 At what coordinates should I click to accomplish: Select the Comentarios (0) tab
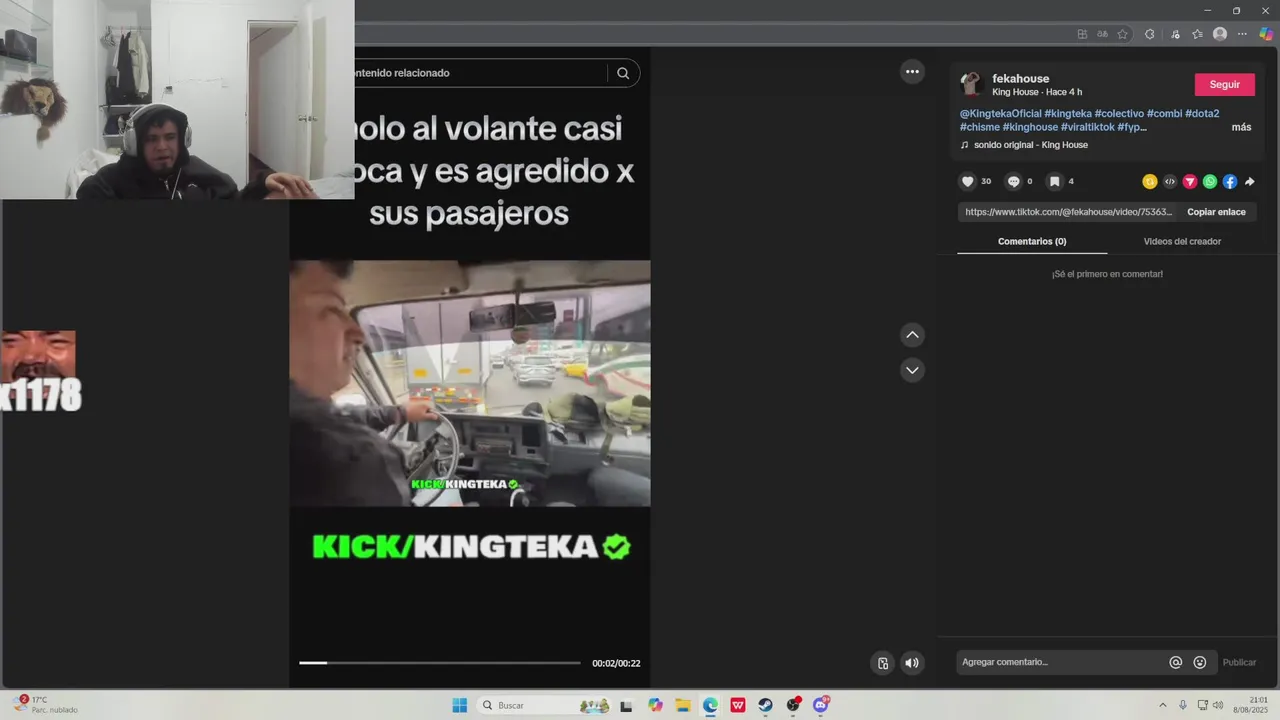coord(1032,241)
